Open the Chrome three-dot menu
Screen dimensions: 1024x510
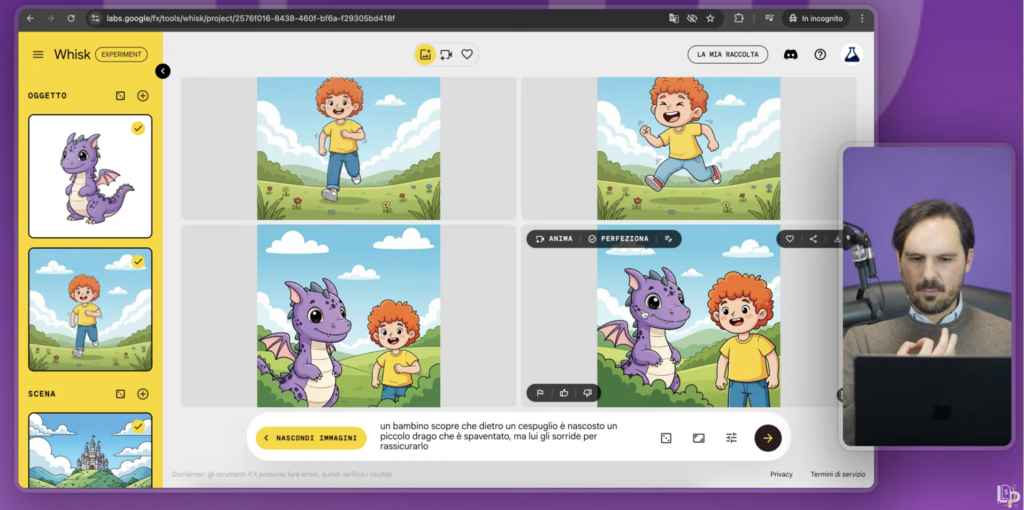point(862,18)
